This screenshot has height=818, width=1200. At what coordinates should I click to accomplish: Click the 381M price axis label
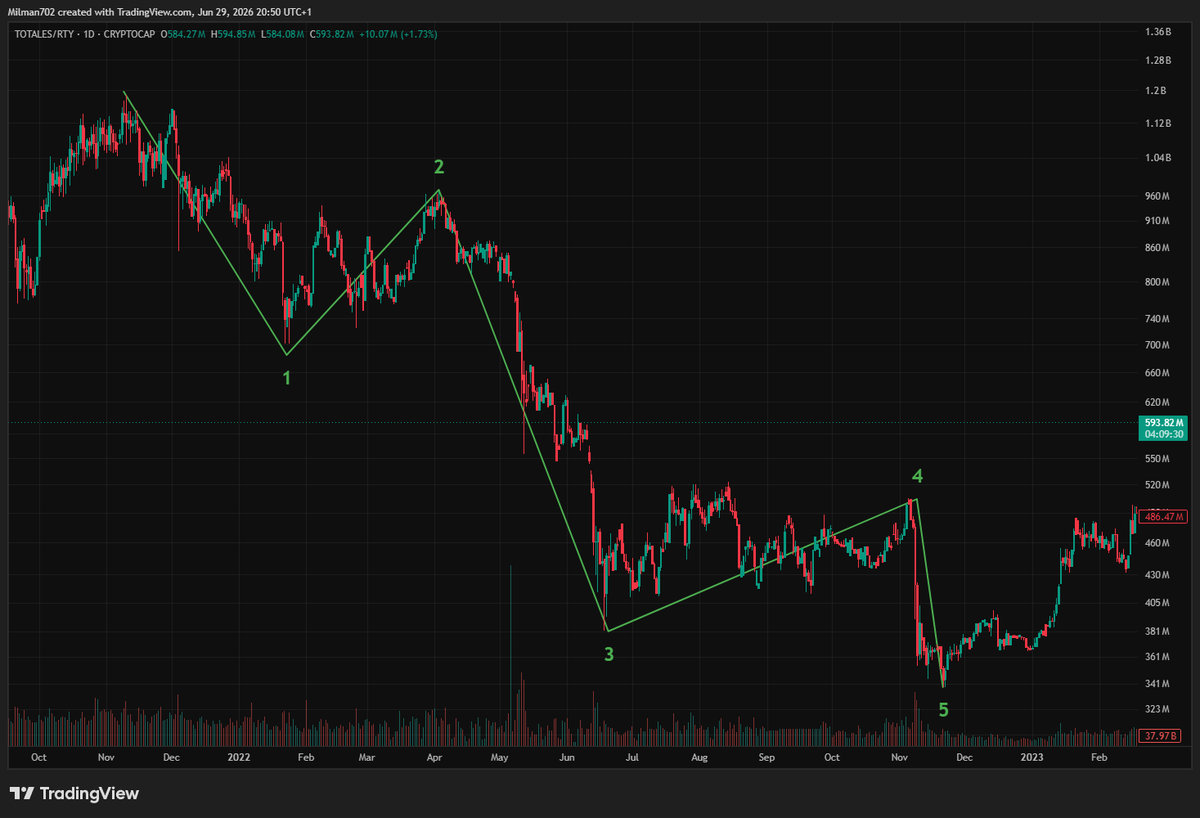click(x=1158, y=631)
